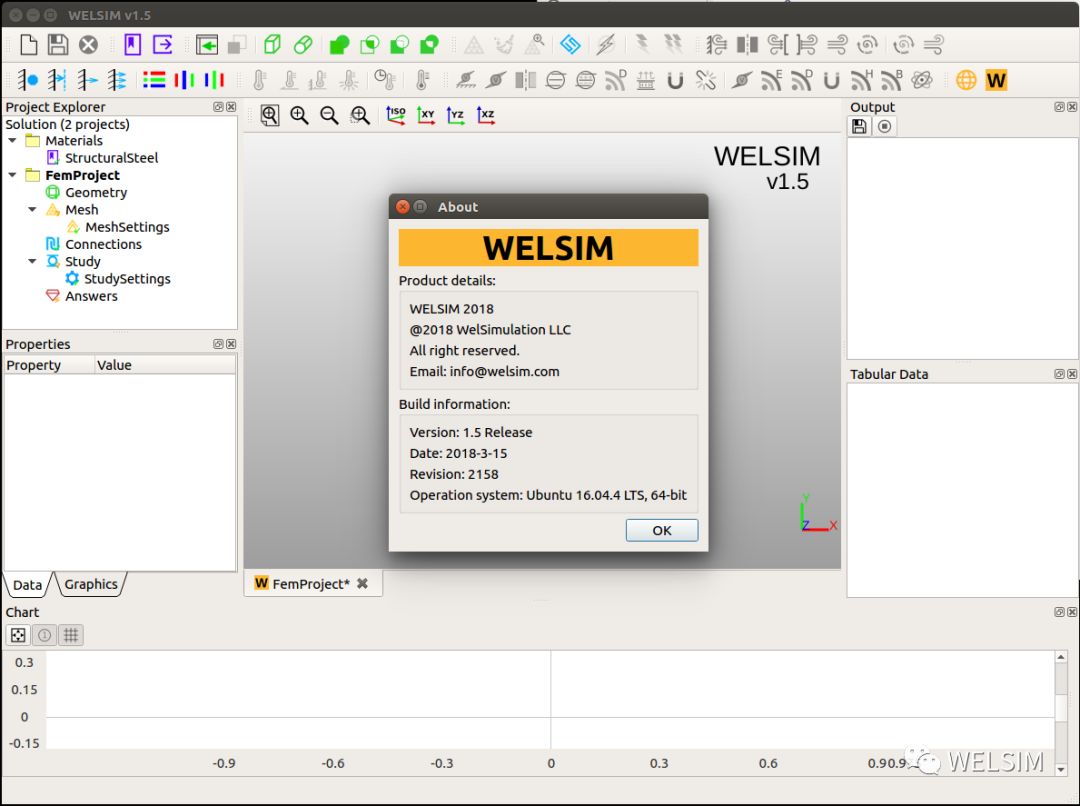
Task: Click the blue-green-red vertical bars icon
Action: pyautogui.click(x=214, y=80)
